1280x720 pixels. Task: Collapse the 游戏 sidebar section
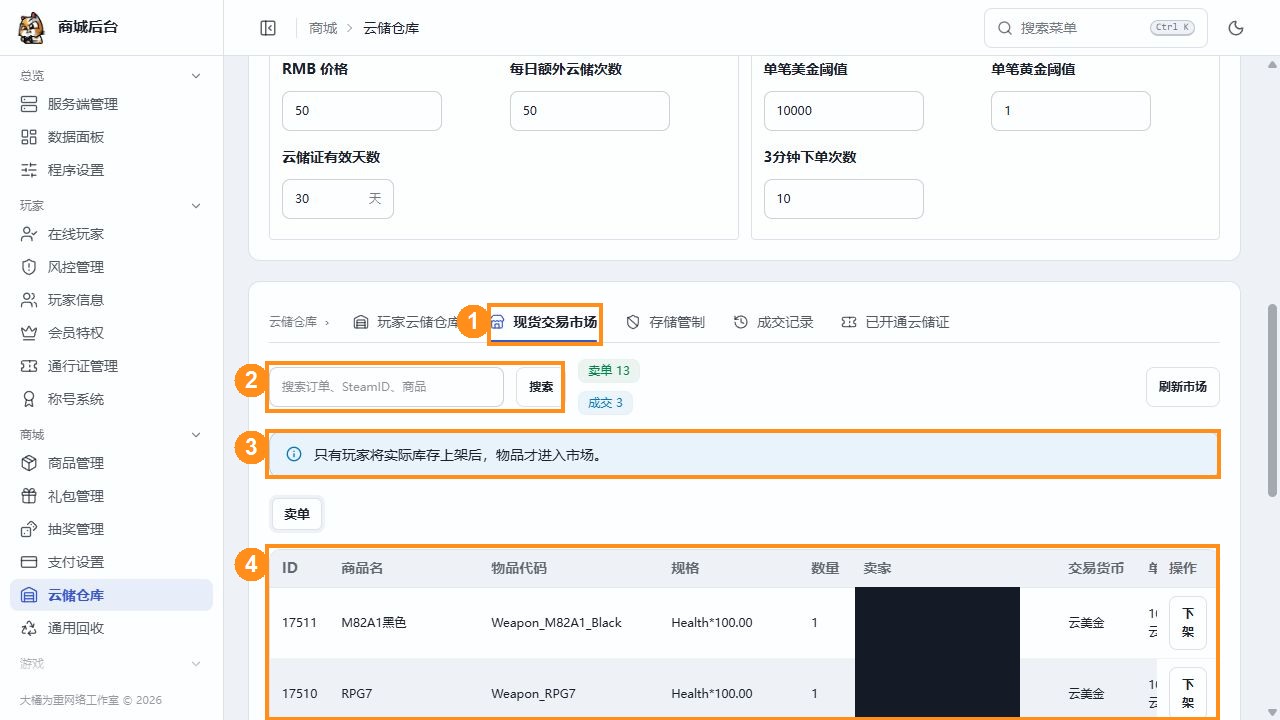196,664
